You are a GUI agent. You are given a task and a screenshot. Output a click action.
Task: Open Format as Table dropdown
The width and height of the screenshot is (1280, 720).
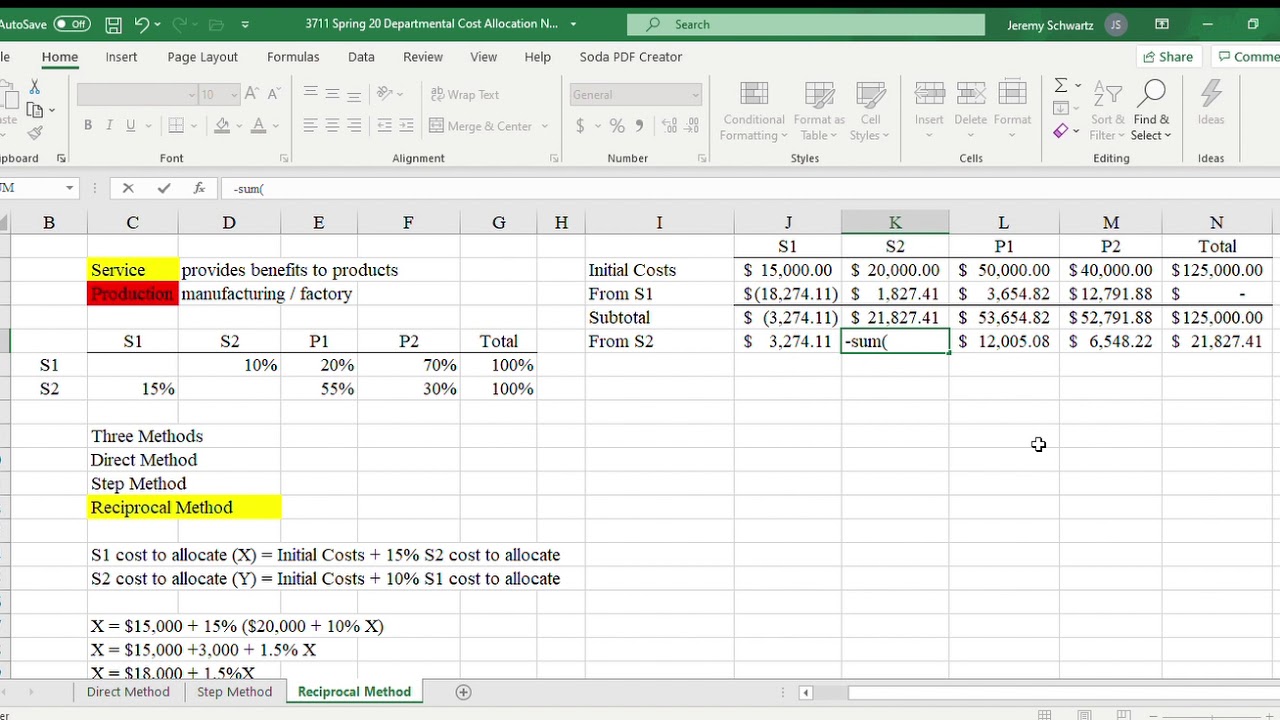point(819,110)
